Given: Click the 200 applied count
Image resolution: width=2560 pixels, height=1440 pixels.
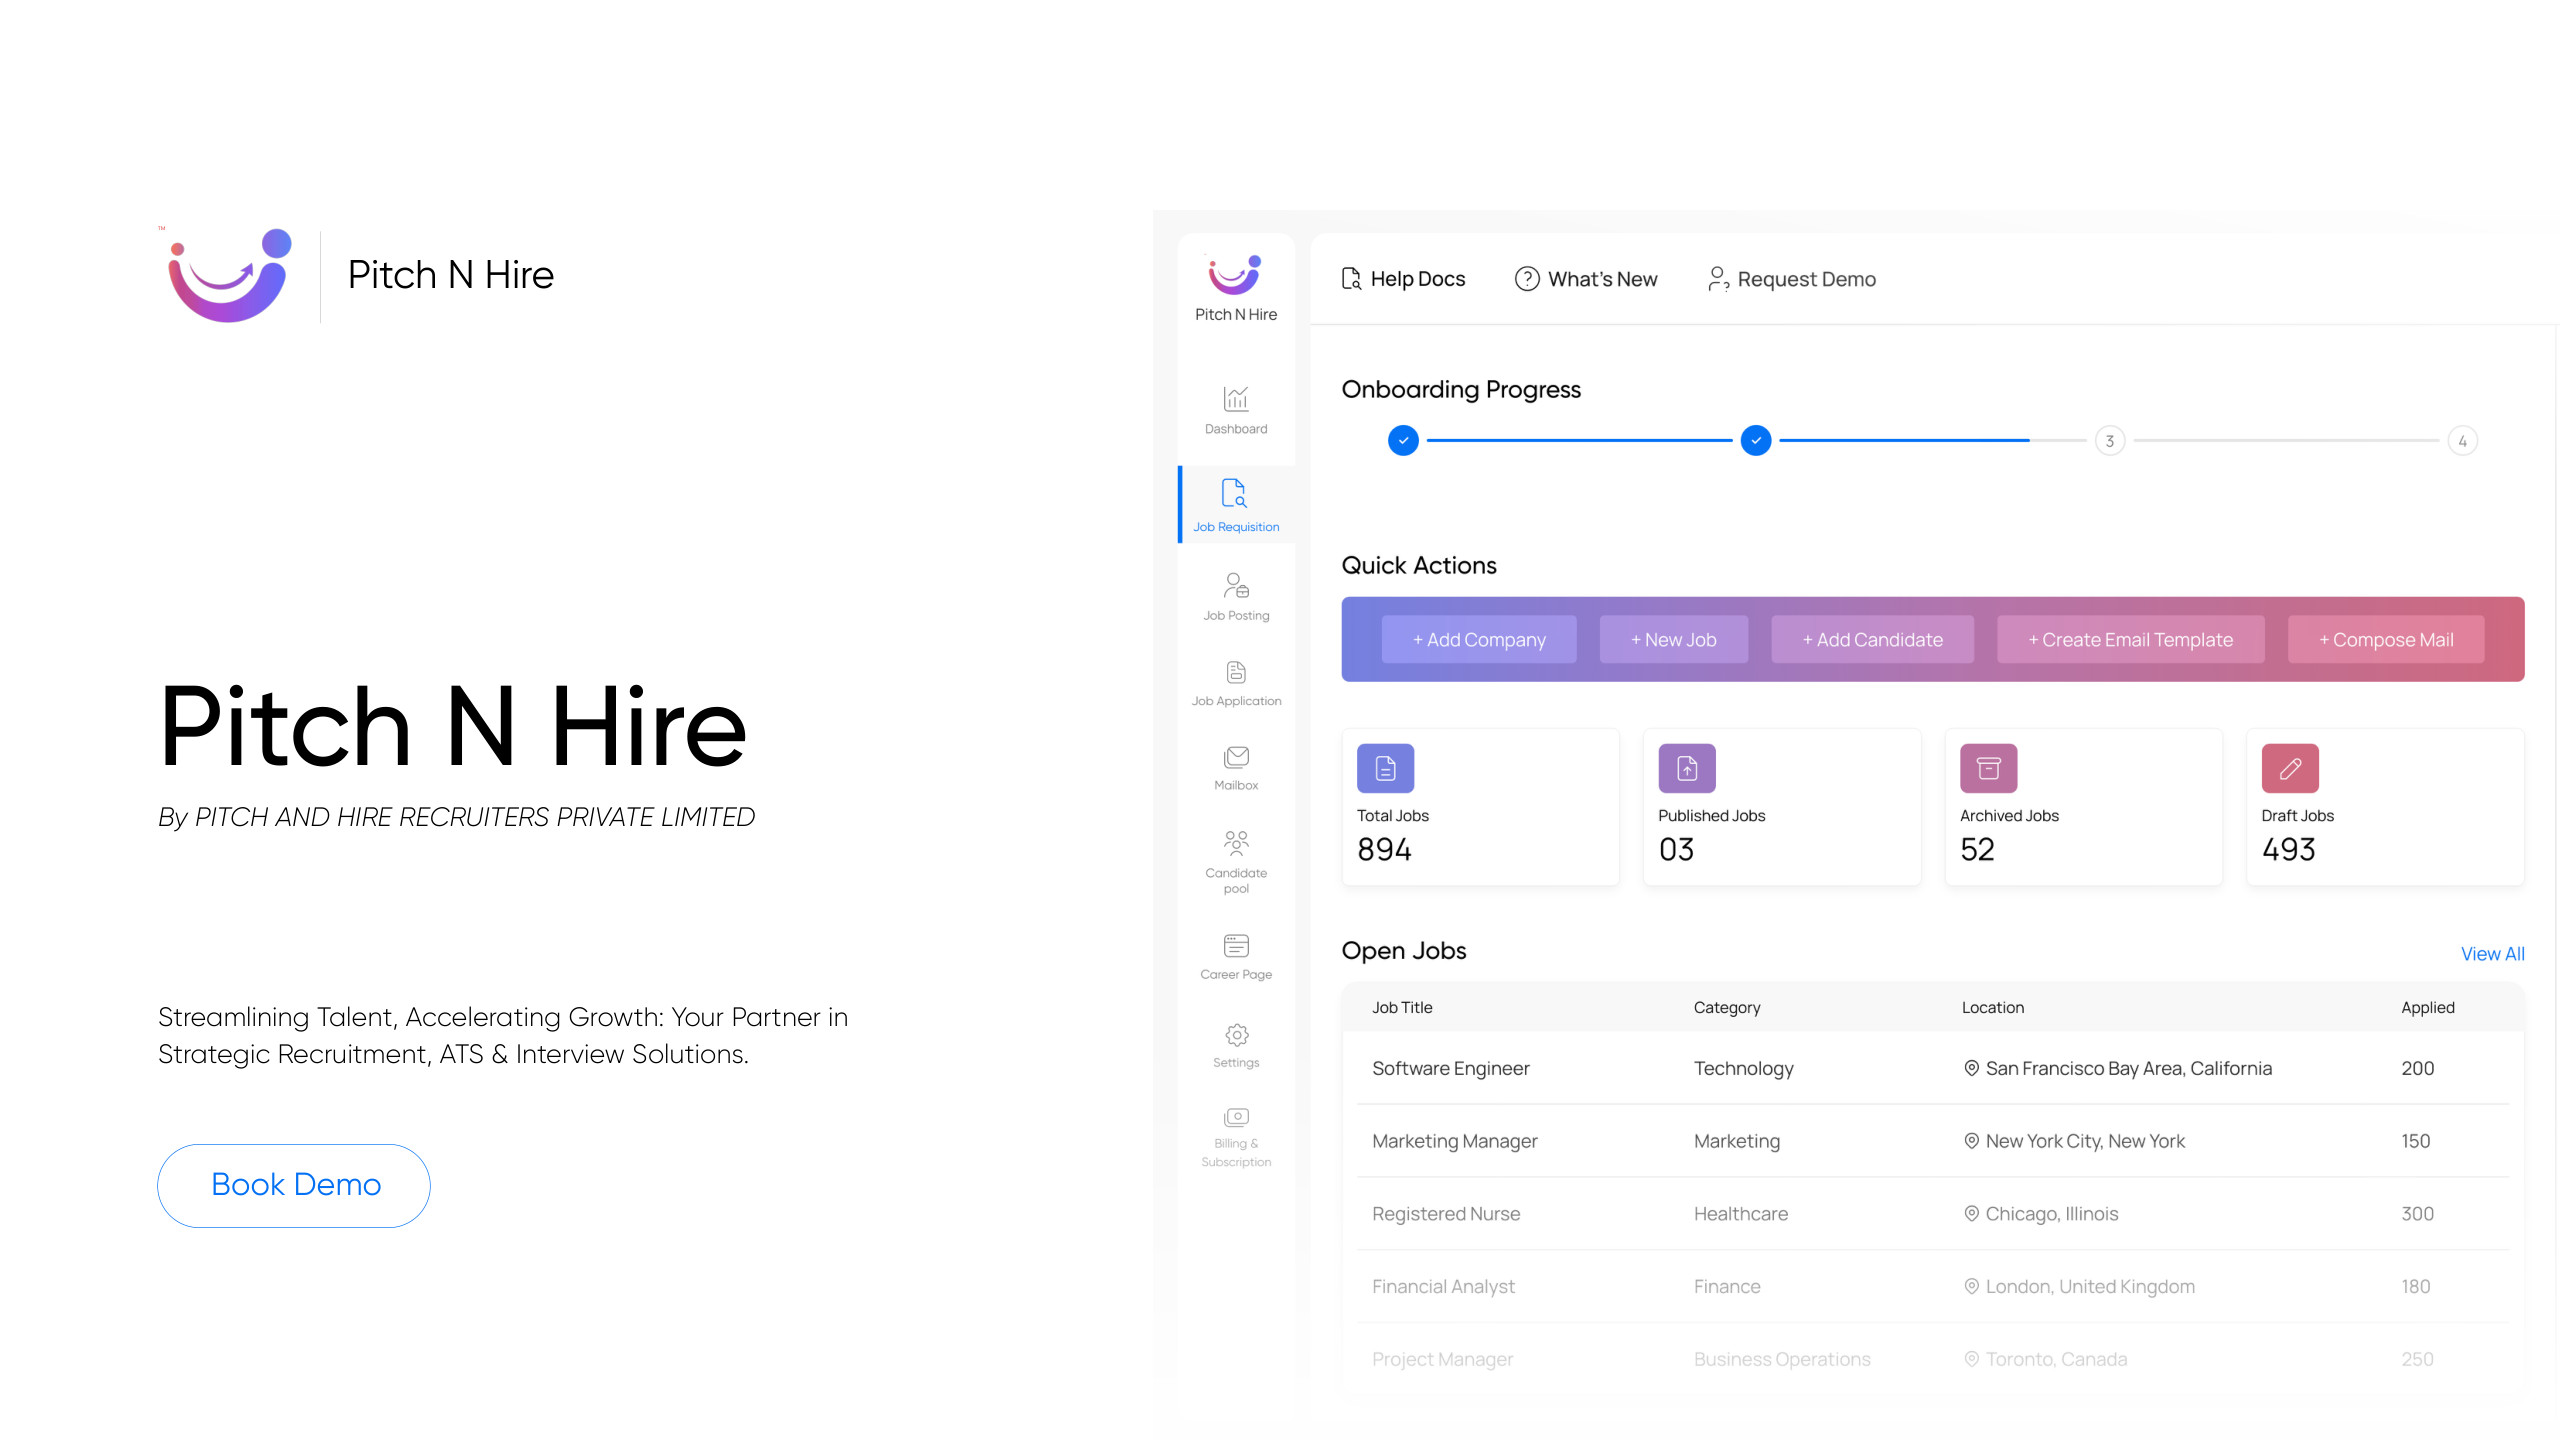Looking at the screenshot, I should point(2417,1068).
